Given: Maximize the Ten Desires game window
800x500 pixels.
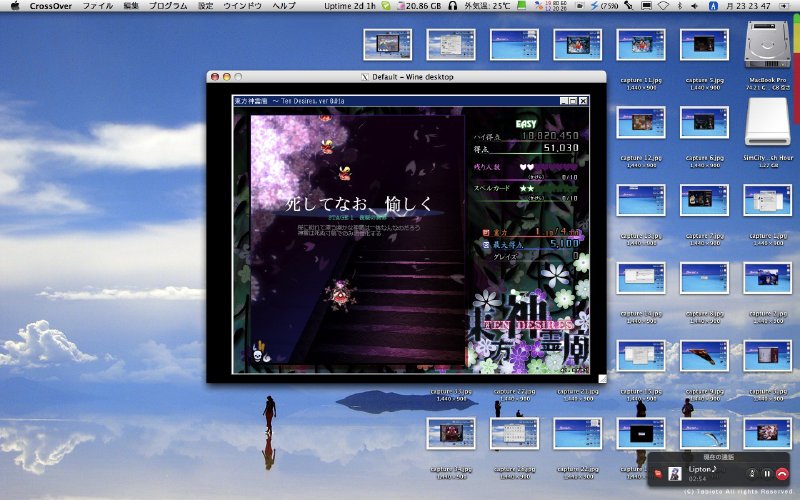Looking at the screenshot, I should point(573,101).
